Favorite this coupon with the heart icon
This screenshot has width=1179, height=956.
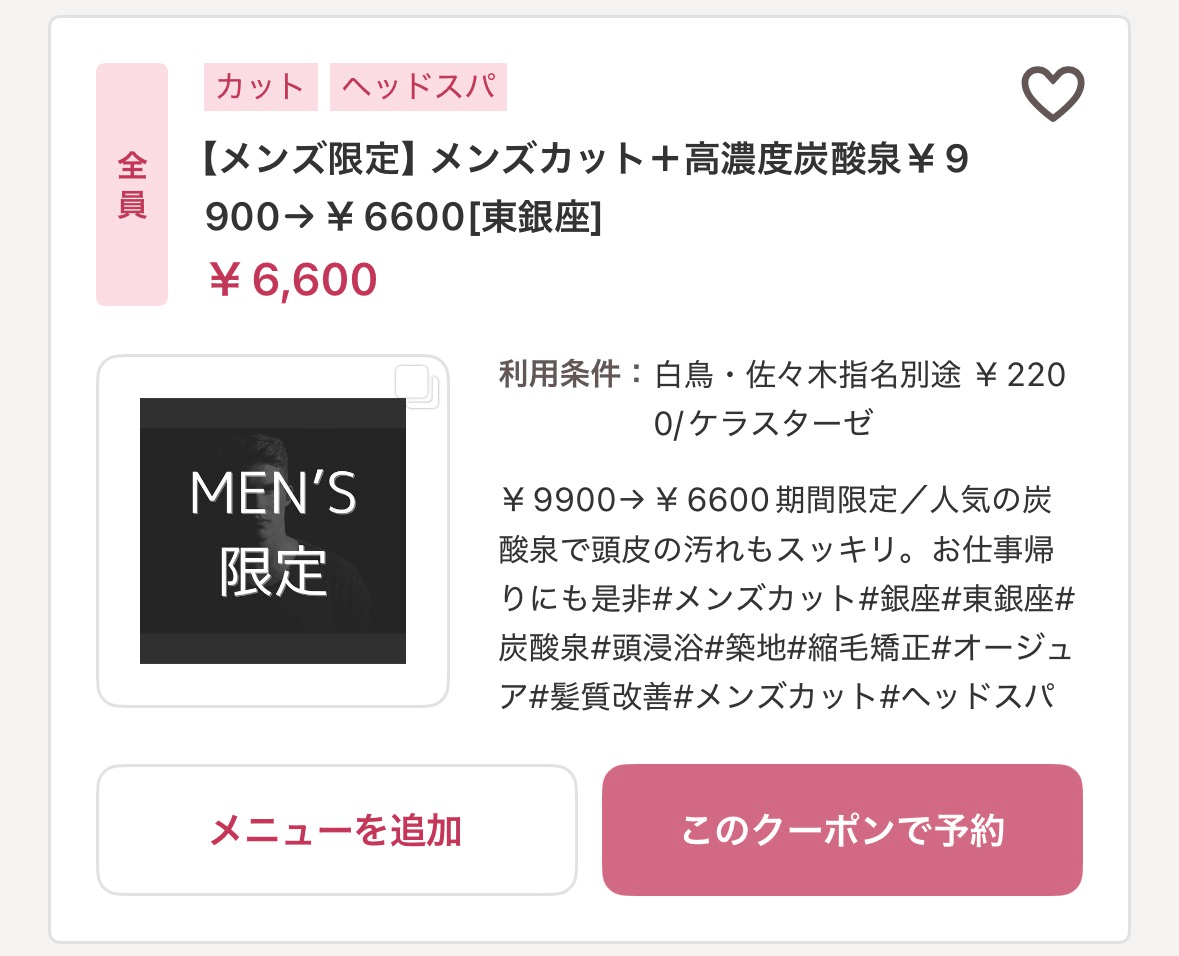point(1052,94)
